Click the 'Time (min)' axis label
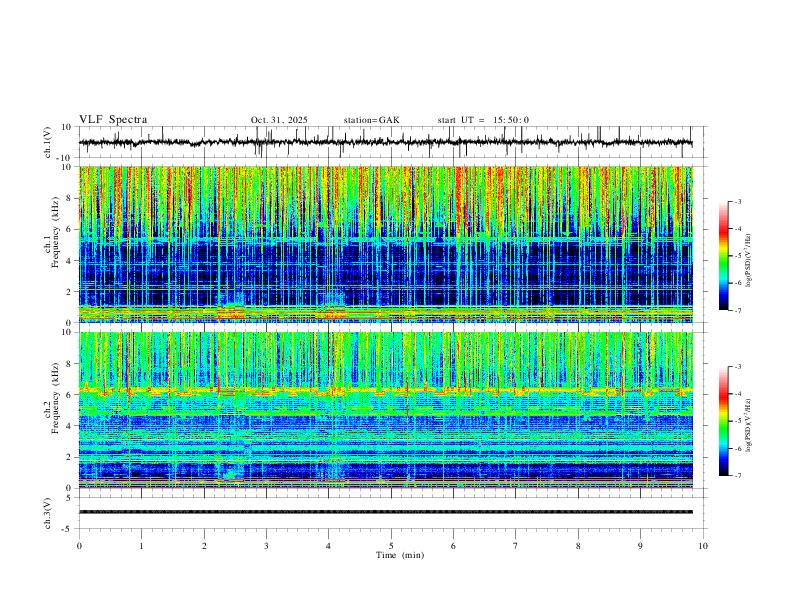792x612 pixels. pyautogui.click(x=400, y=555)
